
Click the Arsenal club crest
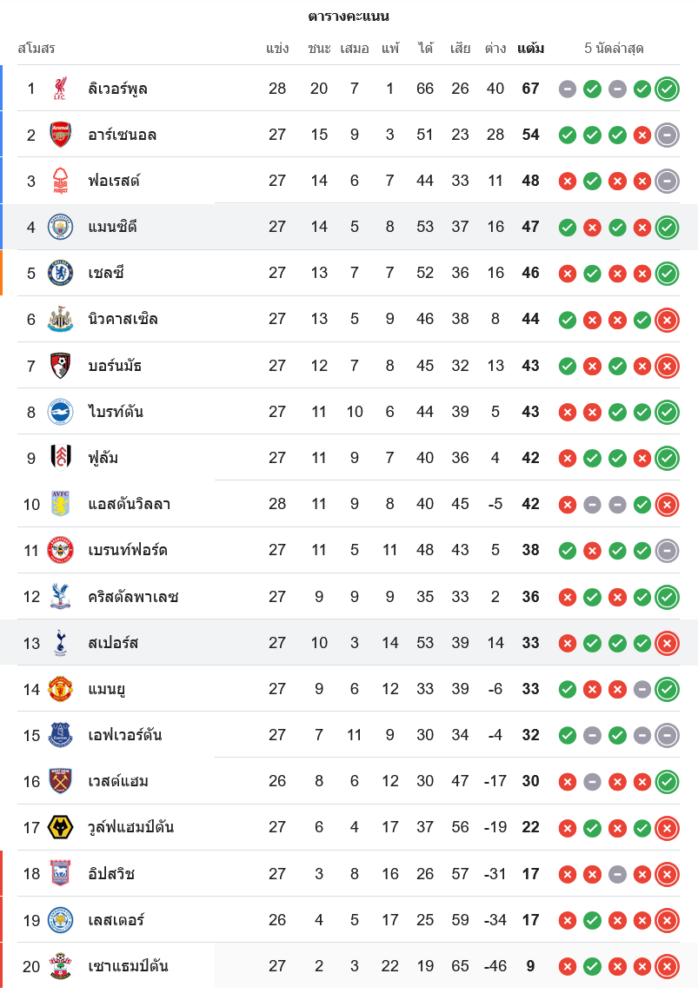60,135
